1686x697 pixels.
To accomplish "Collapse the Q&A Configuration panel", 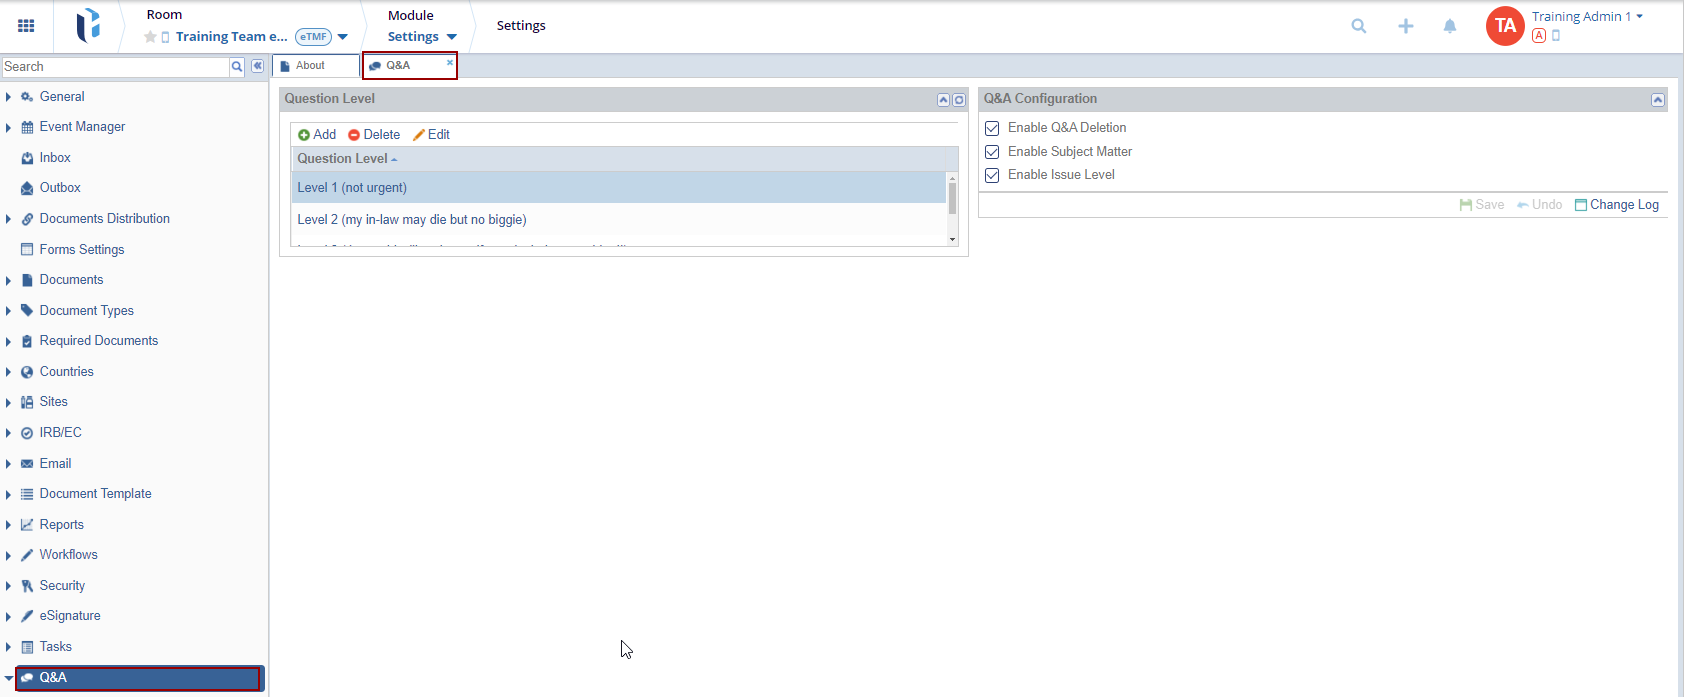I will [1657, 100].
